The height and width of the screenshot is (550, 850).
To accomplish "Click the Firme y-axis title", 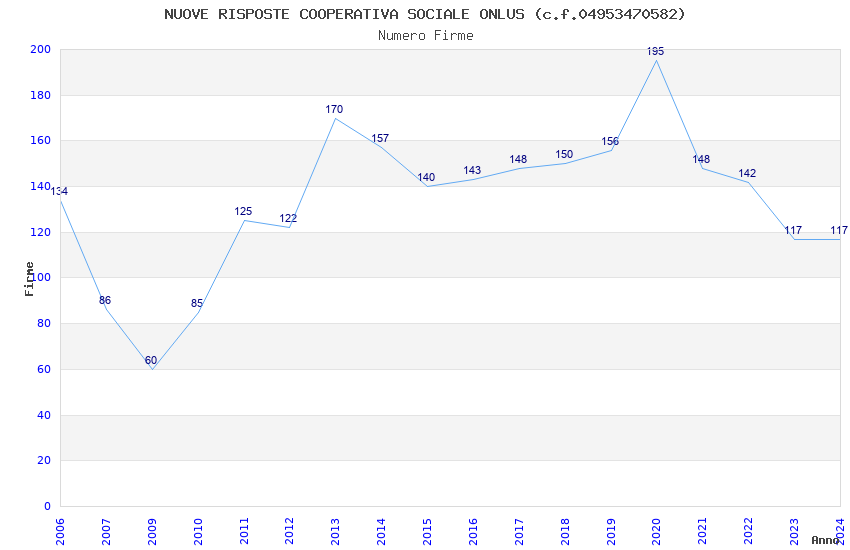I will tap(29, 279).
